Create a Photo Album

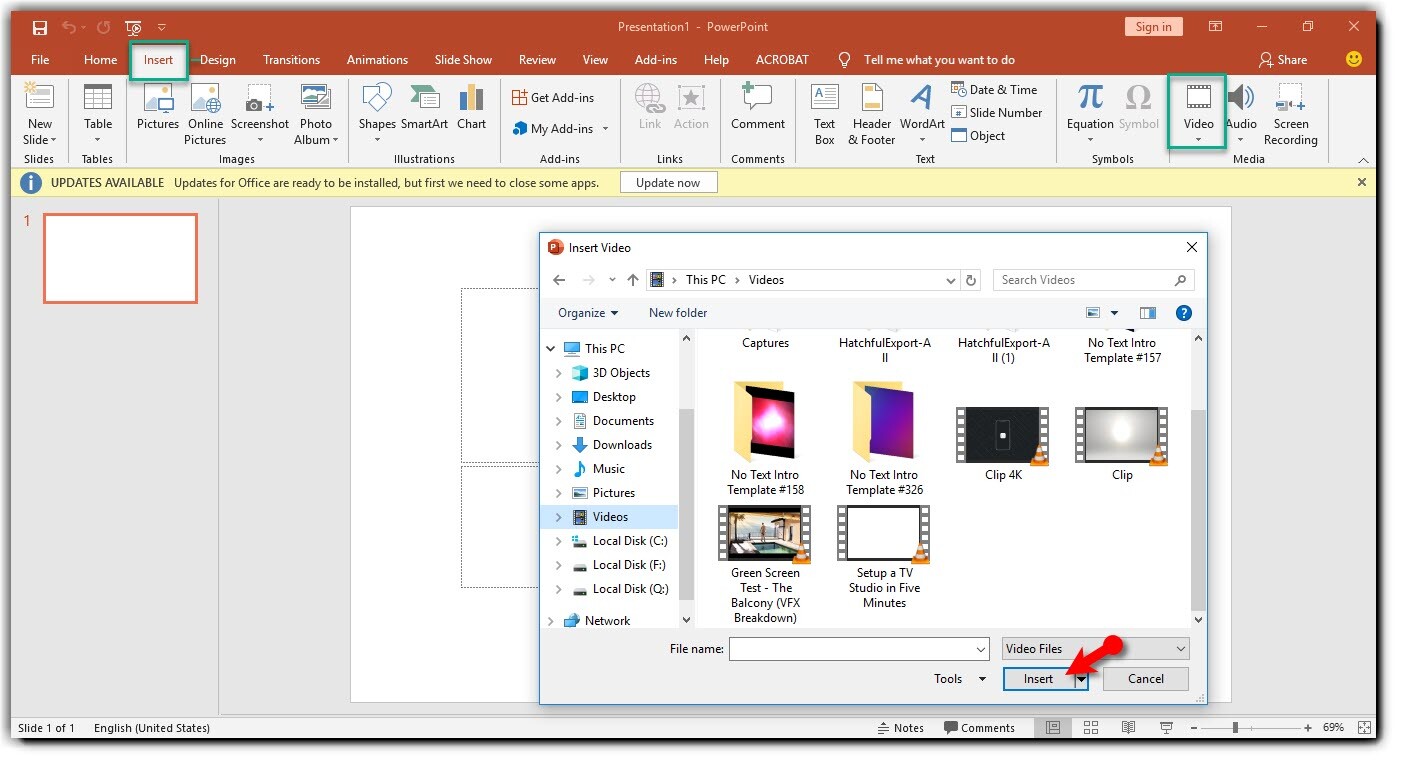[316, 115]
